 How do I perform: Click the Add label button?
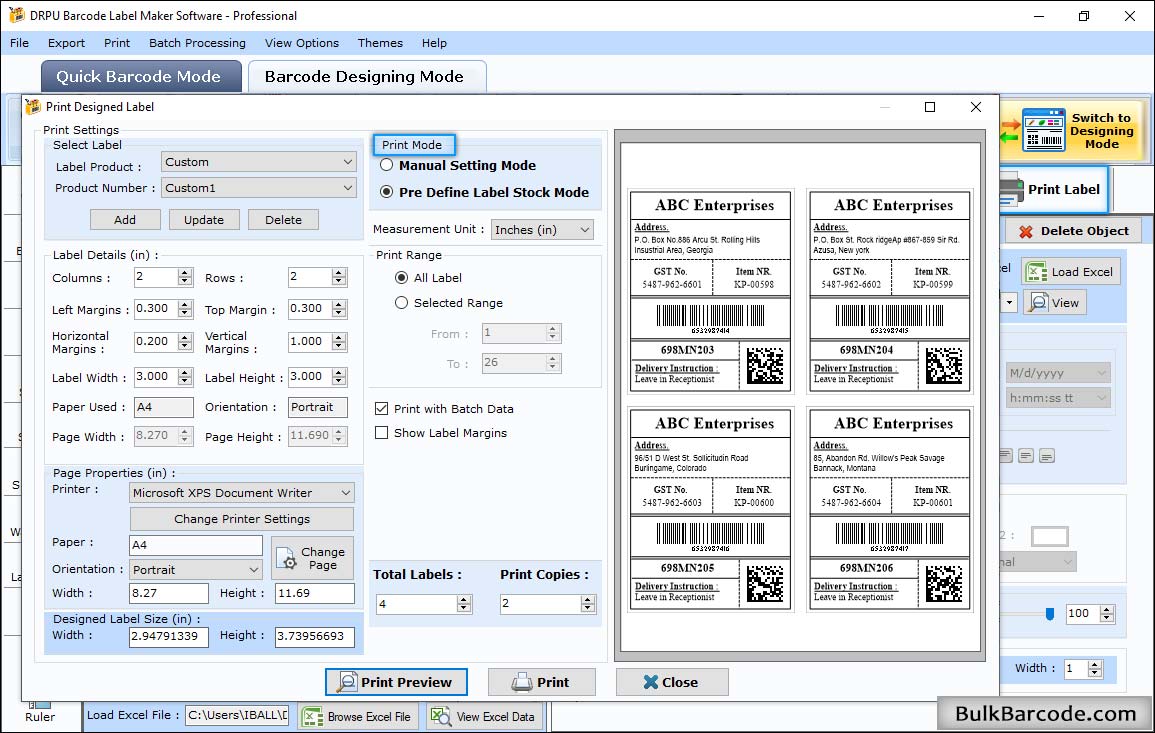point(125,220)
